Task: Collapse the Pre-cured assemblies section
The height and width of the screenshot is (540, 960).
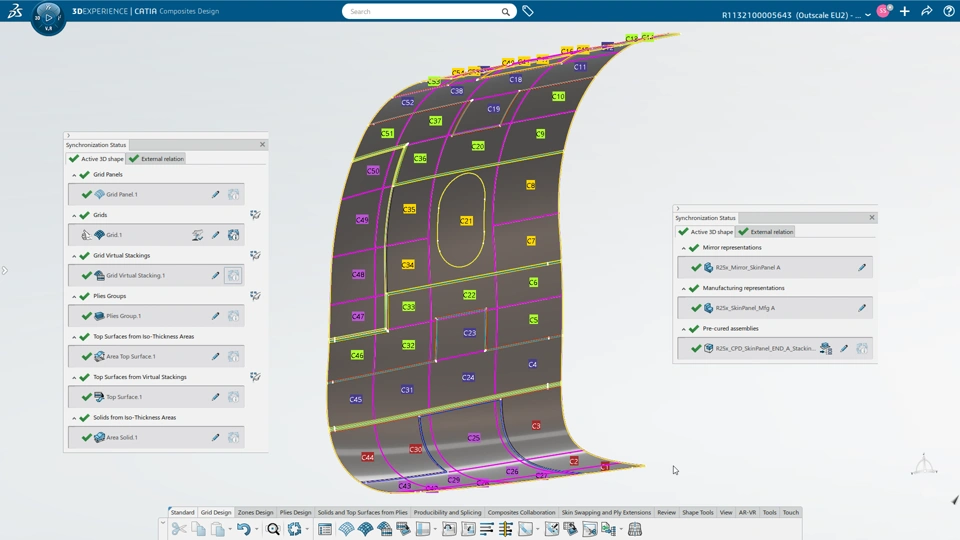Action: 684,329
